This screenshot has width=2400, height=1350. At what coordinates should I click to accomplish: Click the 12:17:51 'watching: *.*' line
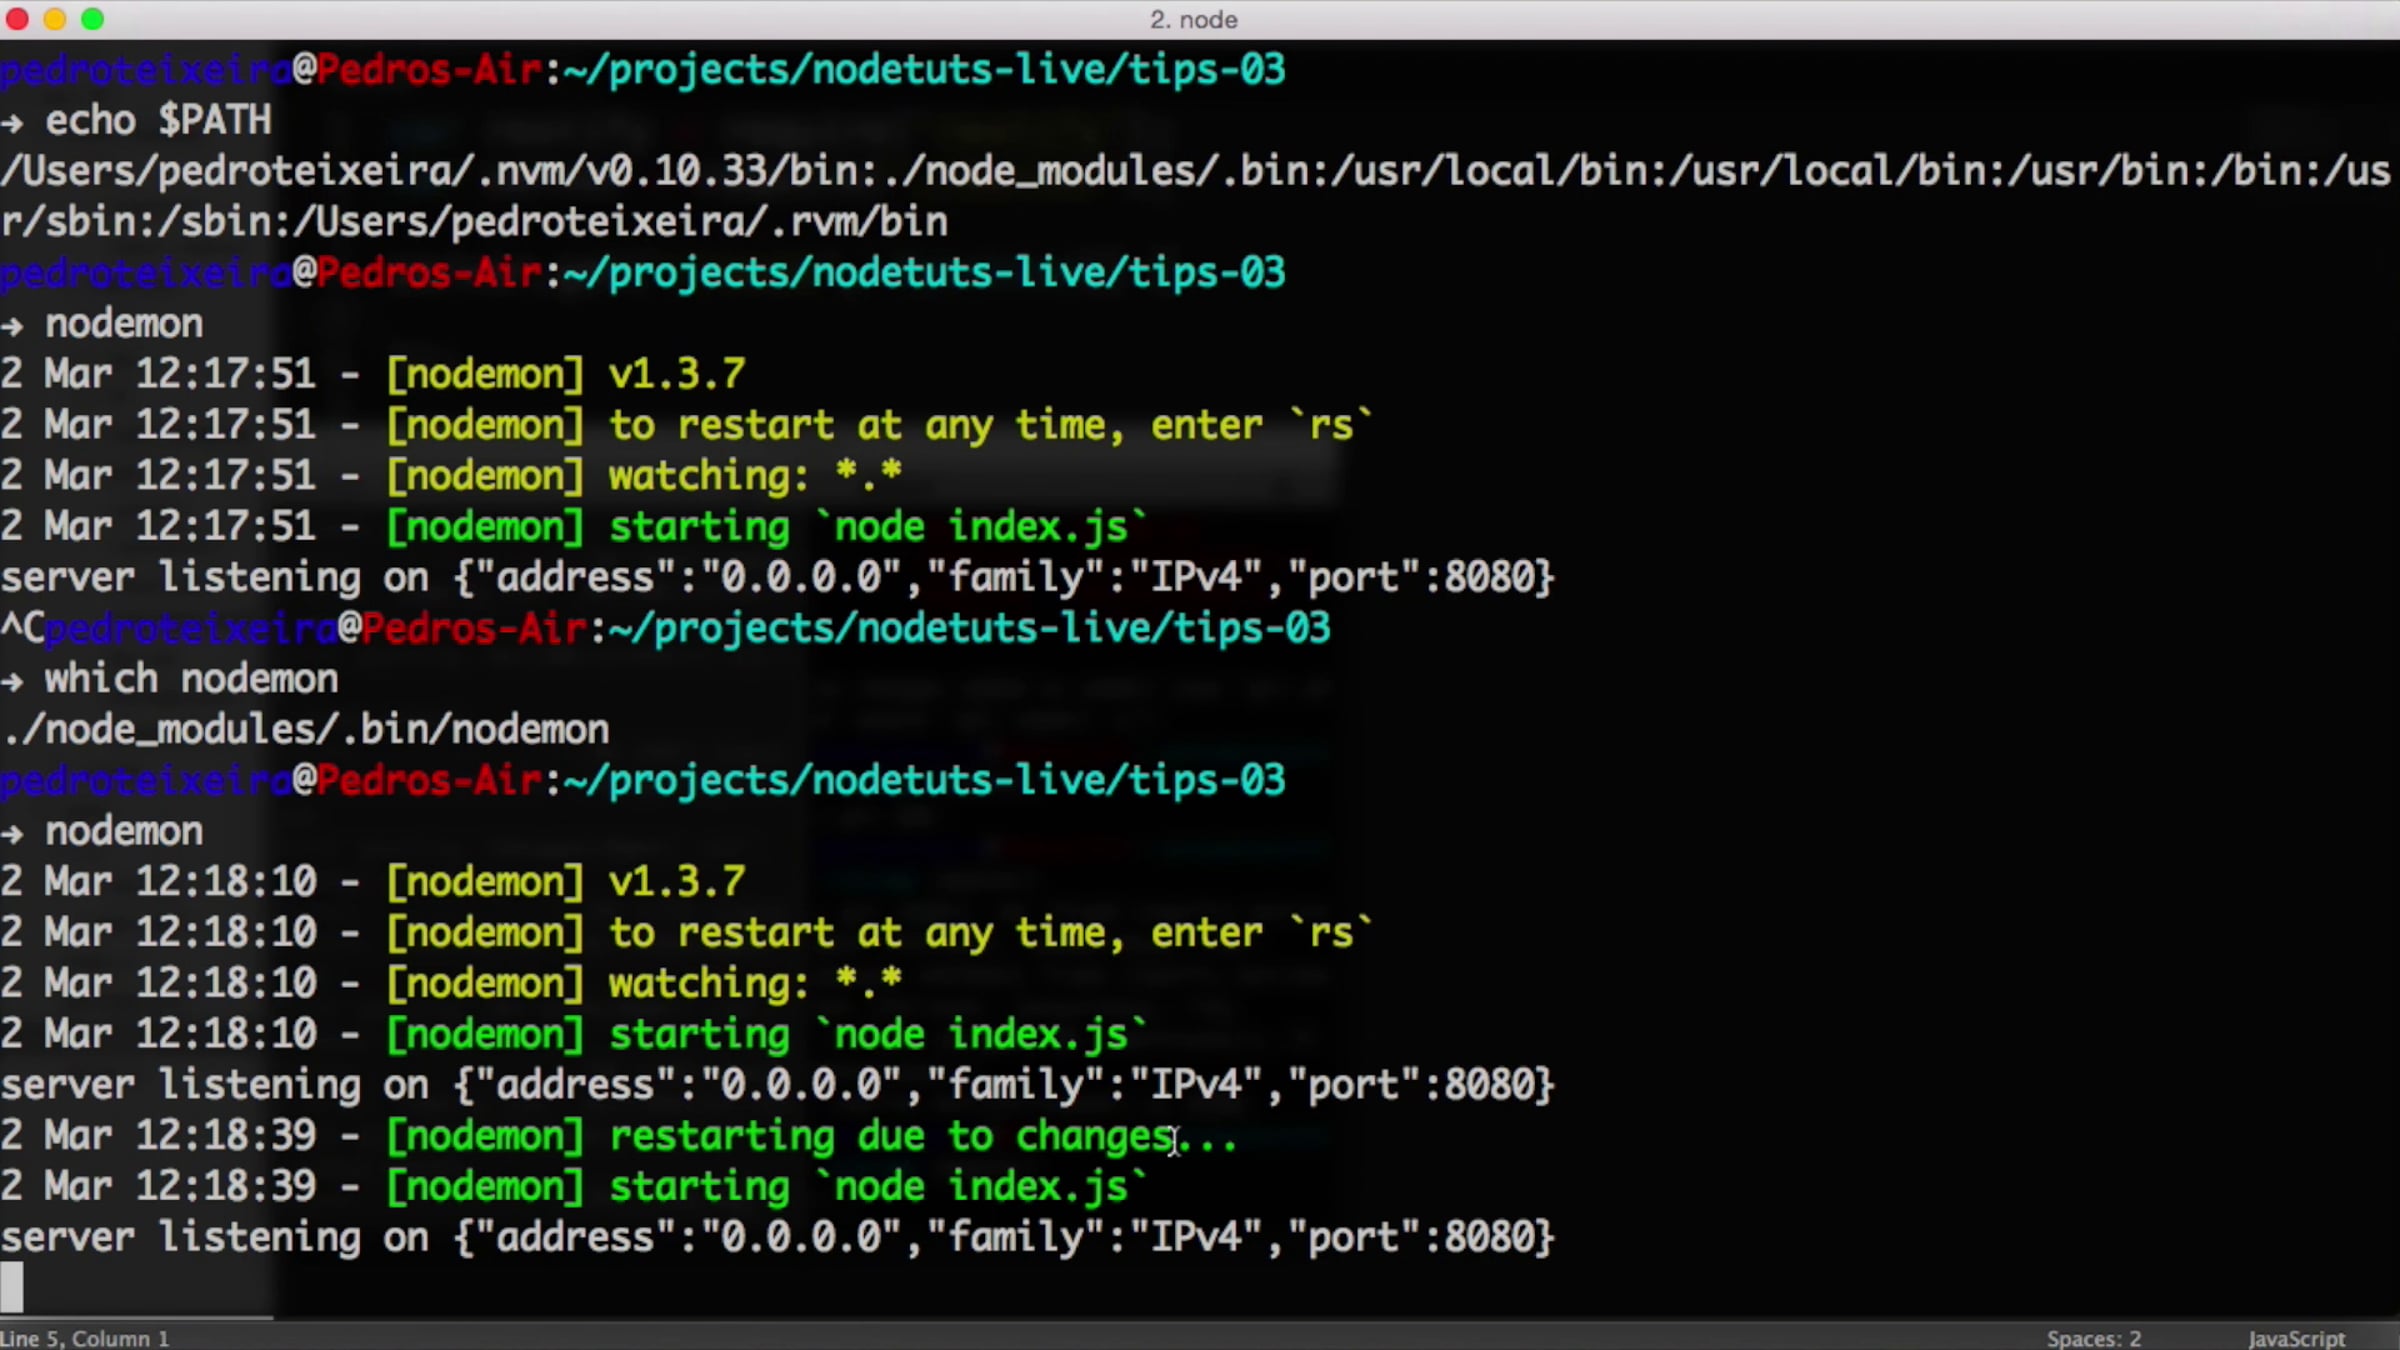pos(755,476)
